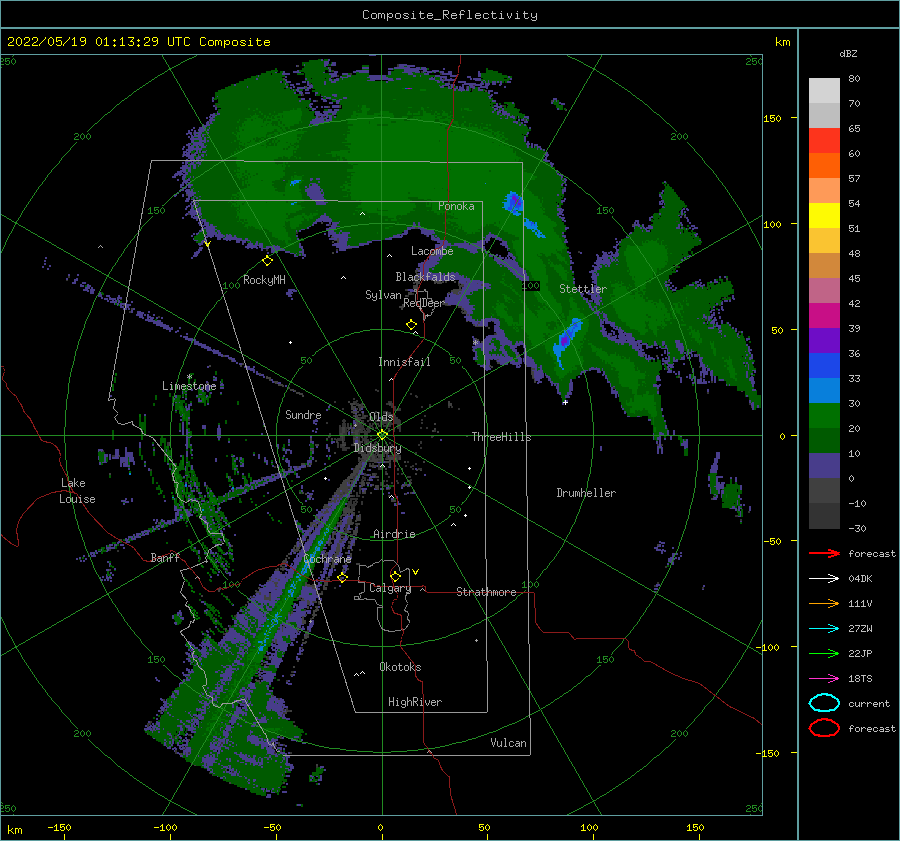900x841 pixels.
Task: Click the yellow diamond marker below RedDeer
Action: [411, 325]
